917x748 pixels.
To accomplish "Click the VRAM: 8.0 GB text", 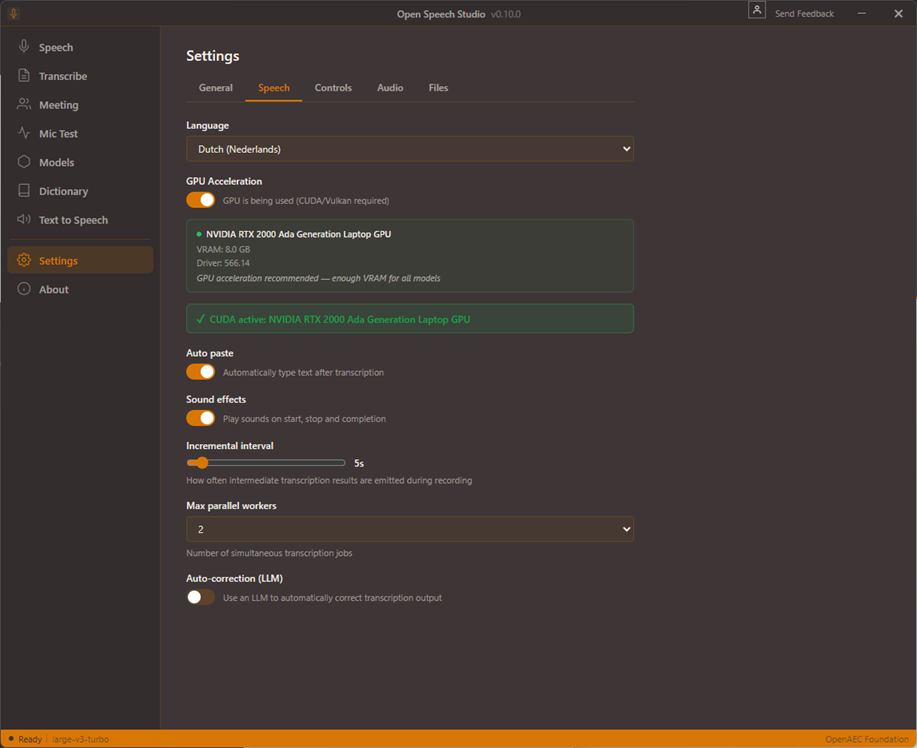I will (223, 249).
